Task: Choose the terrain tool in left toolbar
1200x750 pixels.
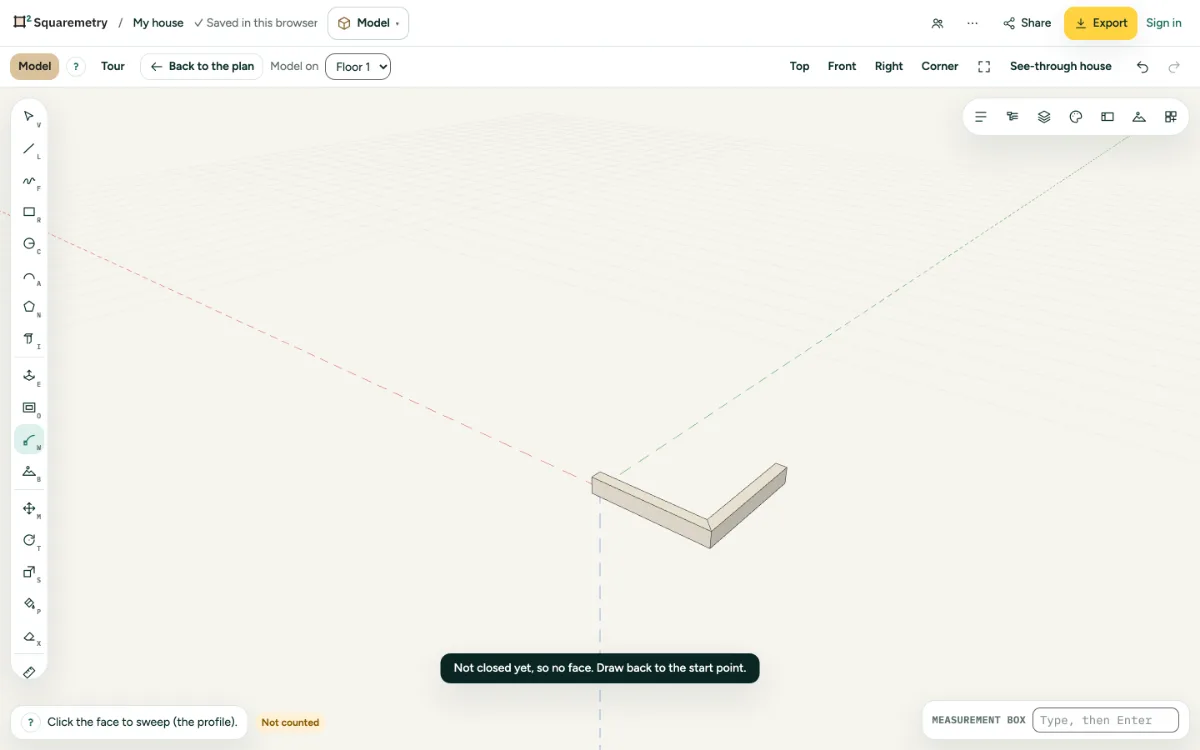Action: pos(29,472)
